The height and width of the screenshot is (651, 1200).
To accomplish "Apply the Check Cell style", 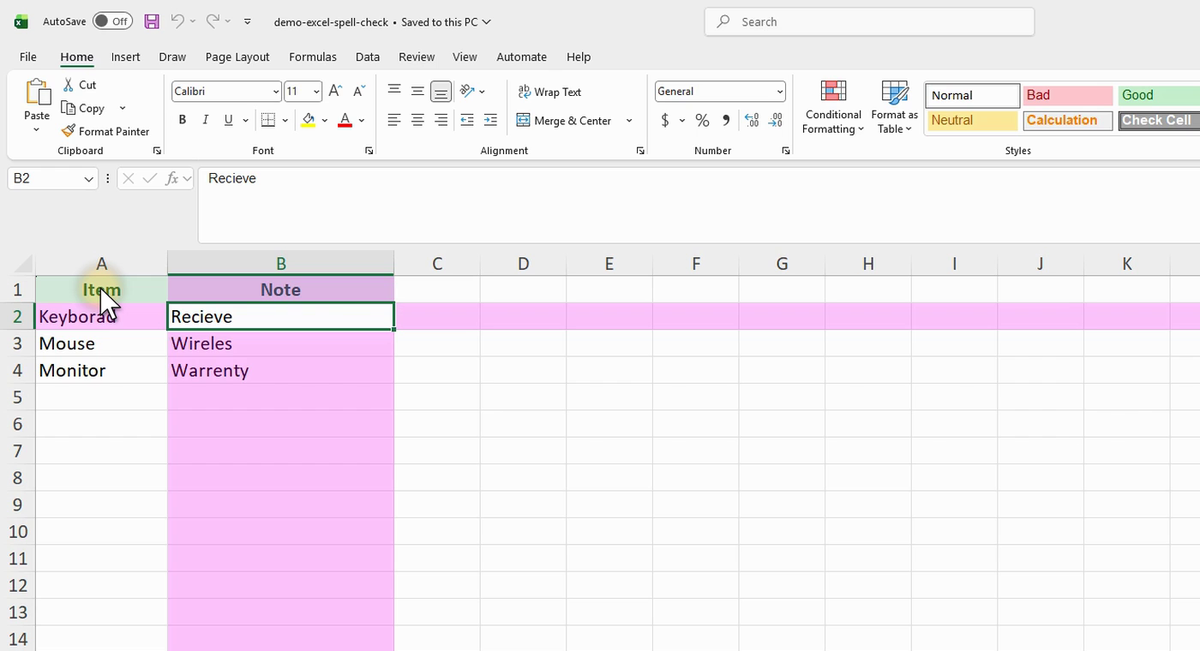I will [x=1159, y=120].
